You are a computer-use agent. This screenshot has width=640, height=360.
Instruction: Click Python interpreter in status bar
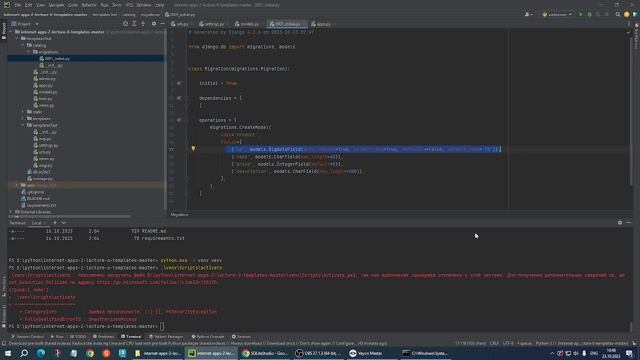(x=582, y=344)
